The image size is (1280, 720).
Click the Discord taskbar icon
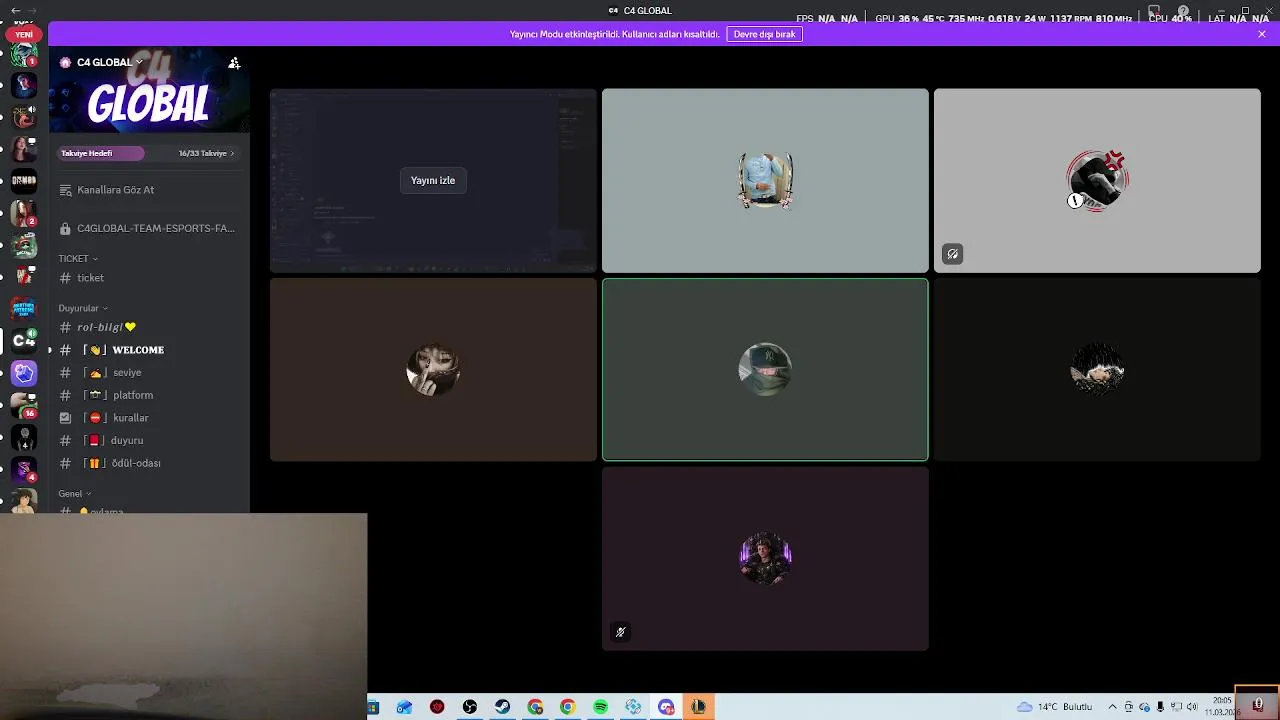[666, 707]
